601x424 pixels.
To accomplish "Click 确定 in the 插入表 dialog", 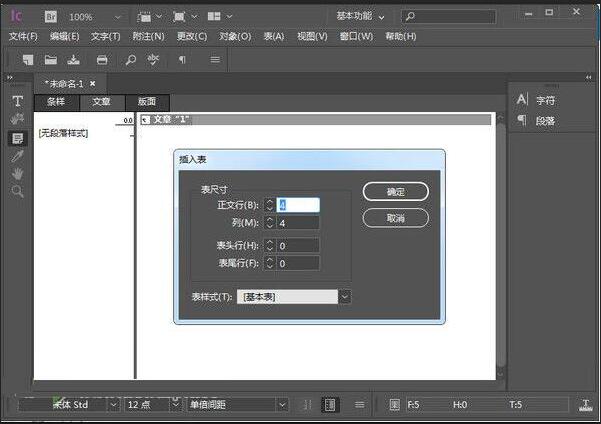I will pyautogui.click(x=396, y=191).
